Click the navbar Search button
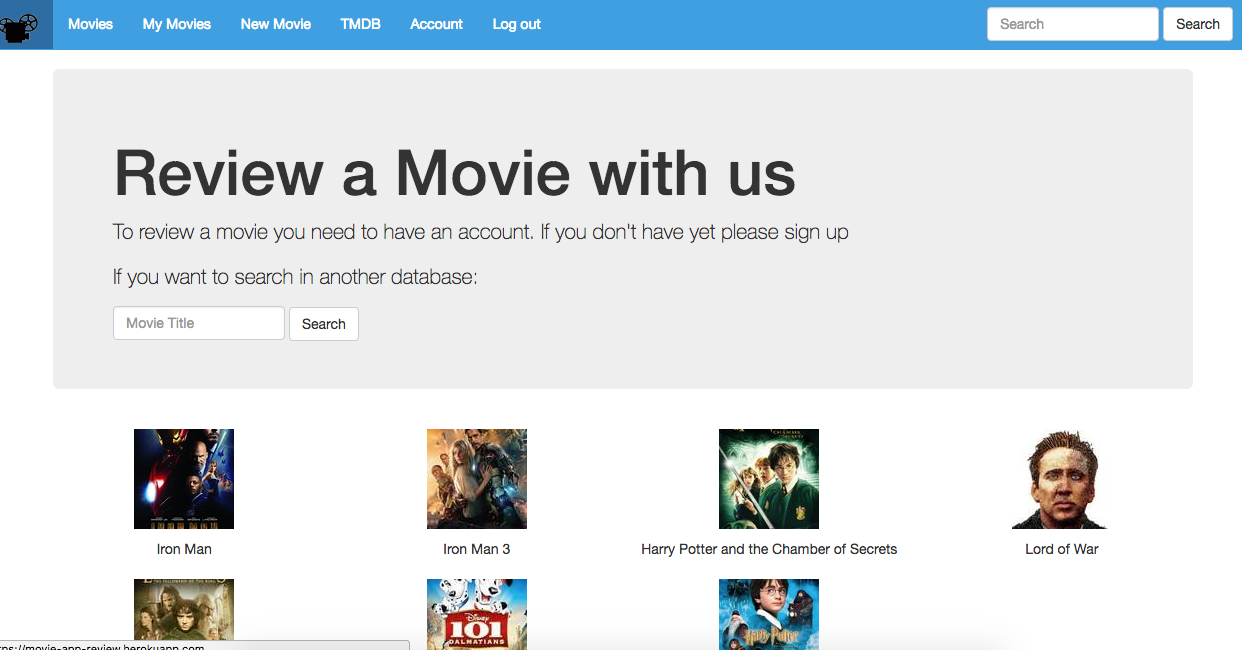 (1198, 24)
